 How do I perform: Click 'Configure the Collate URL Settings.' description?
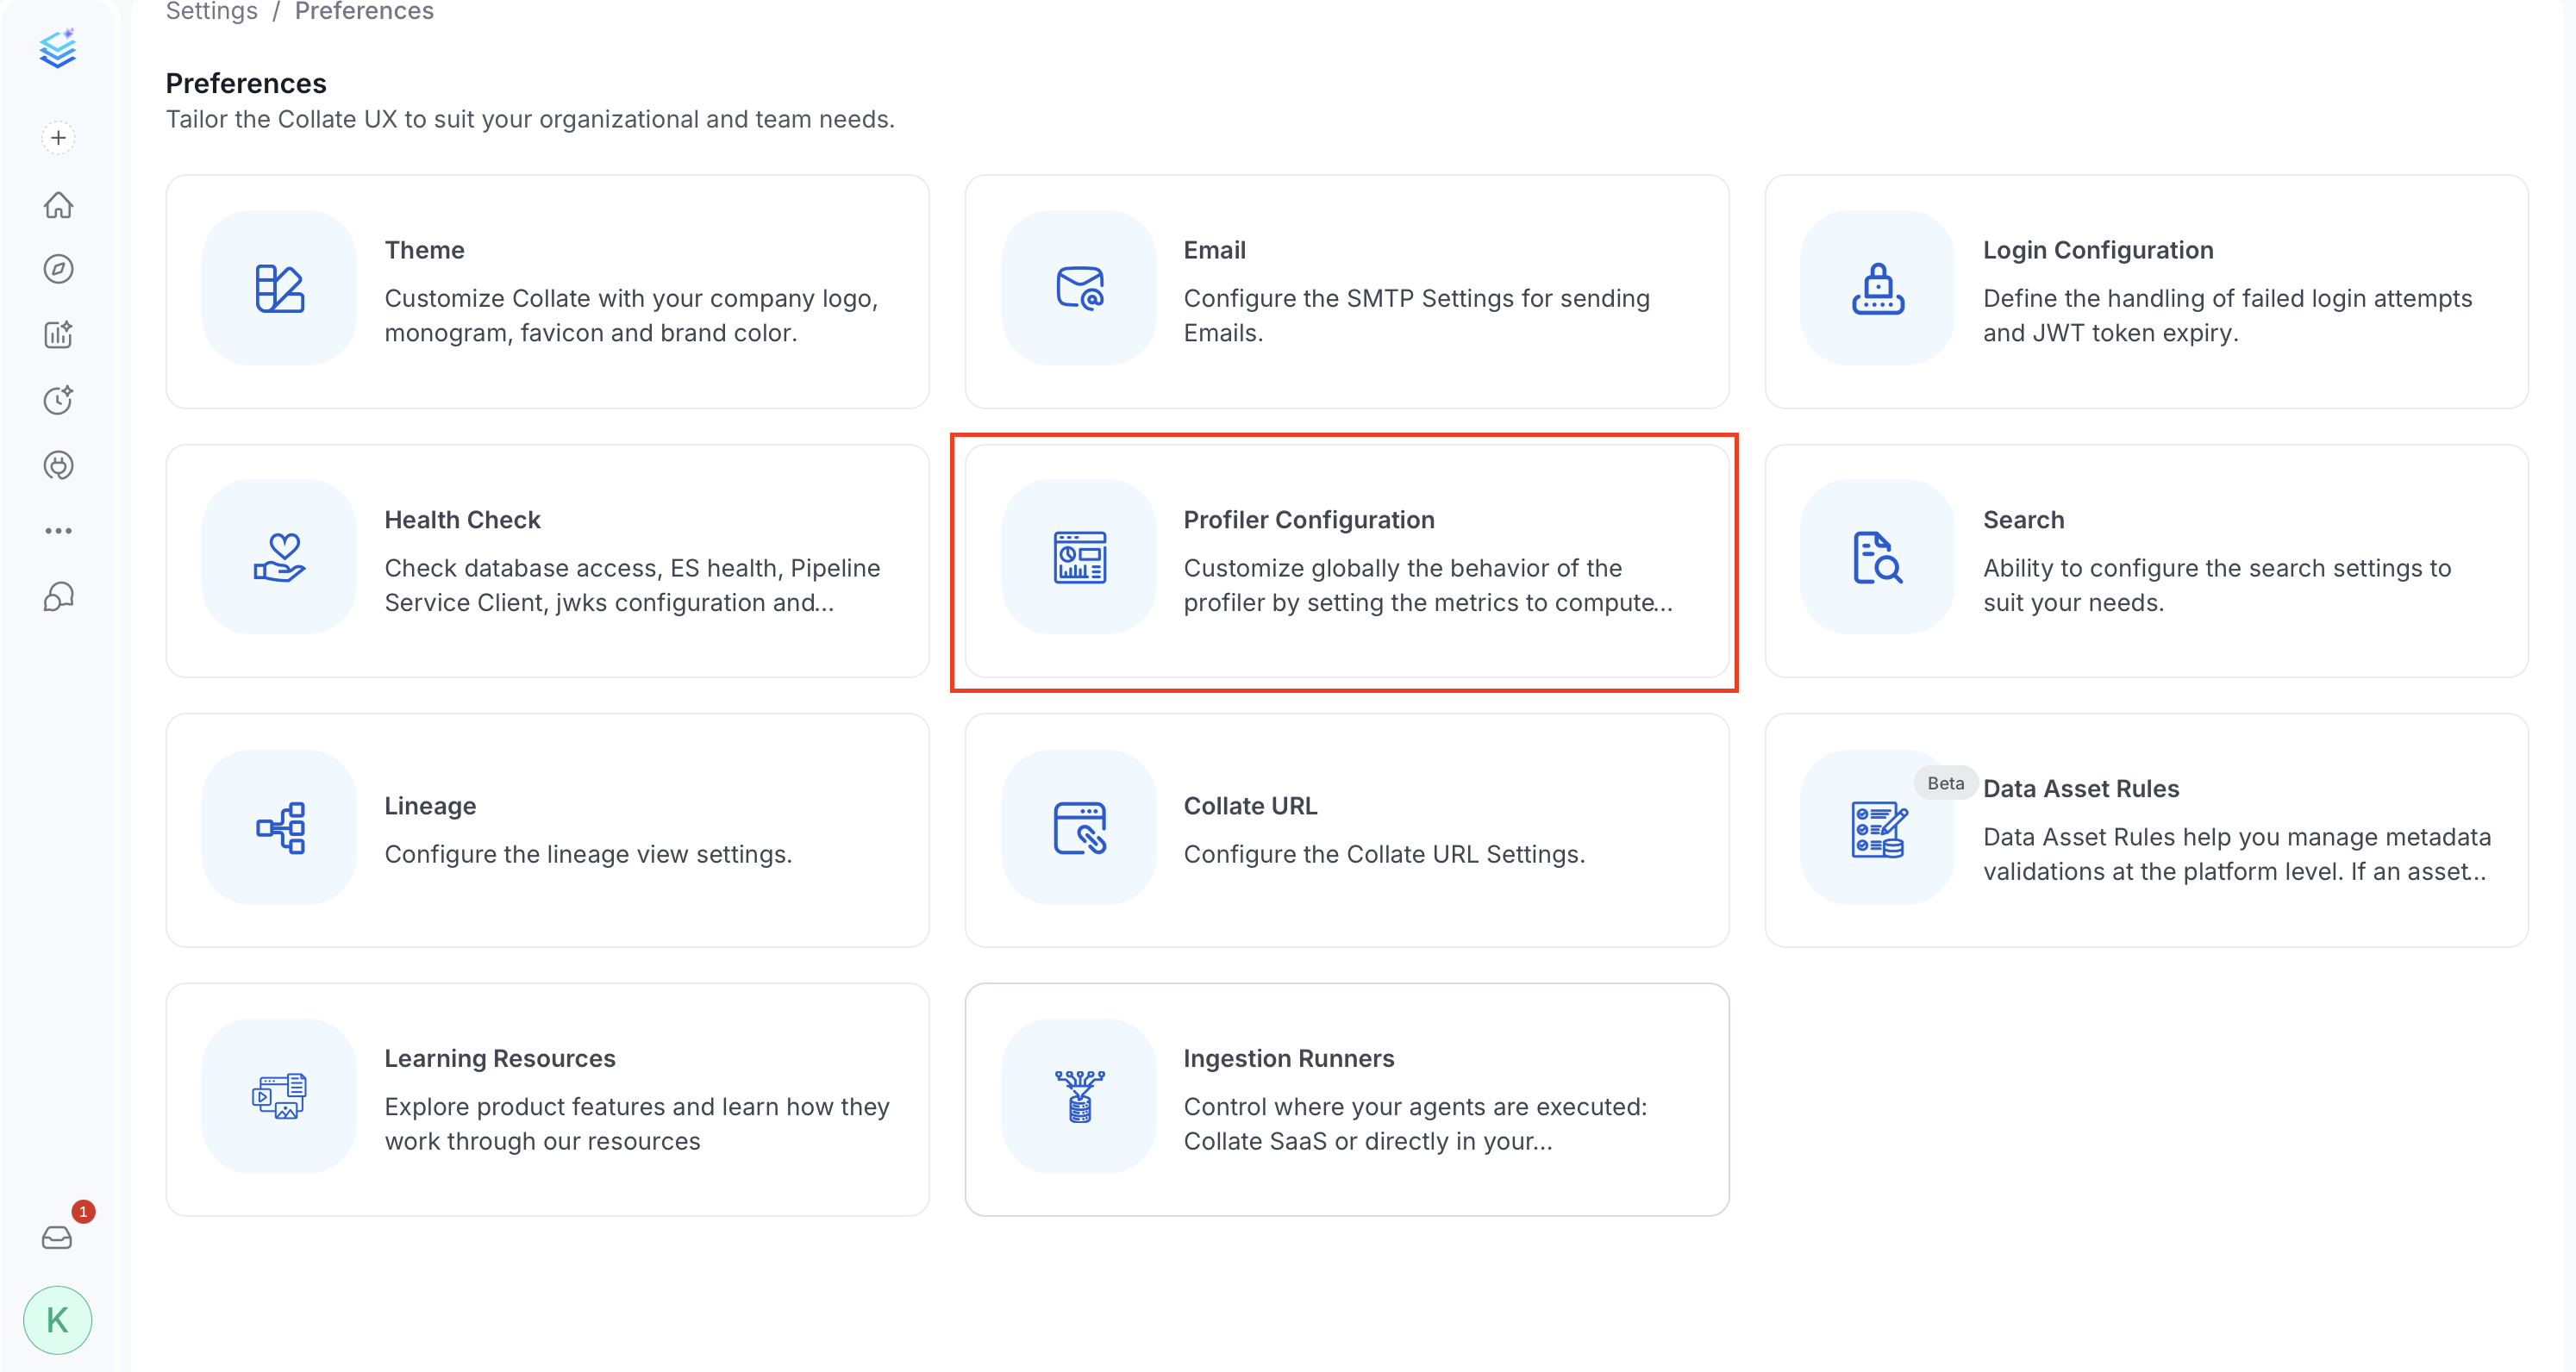tap(1384, 854)
